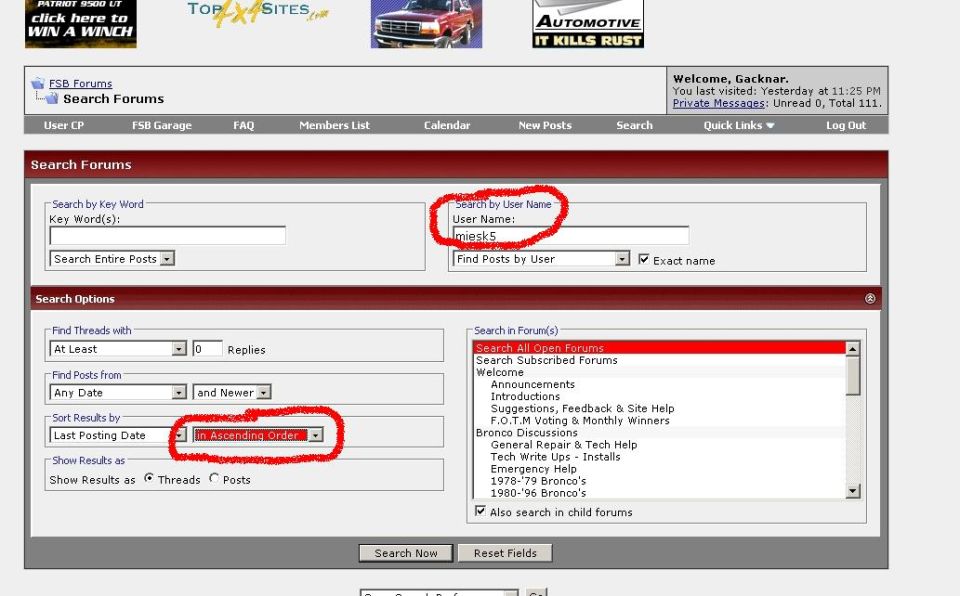This screenshot has width=960, height=596.
Task: Select 1980-'96 Bronco's forum
Action: pos(659,492)
